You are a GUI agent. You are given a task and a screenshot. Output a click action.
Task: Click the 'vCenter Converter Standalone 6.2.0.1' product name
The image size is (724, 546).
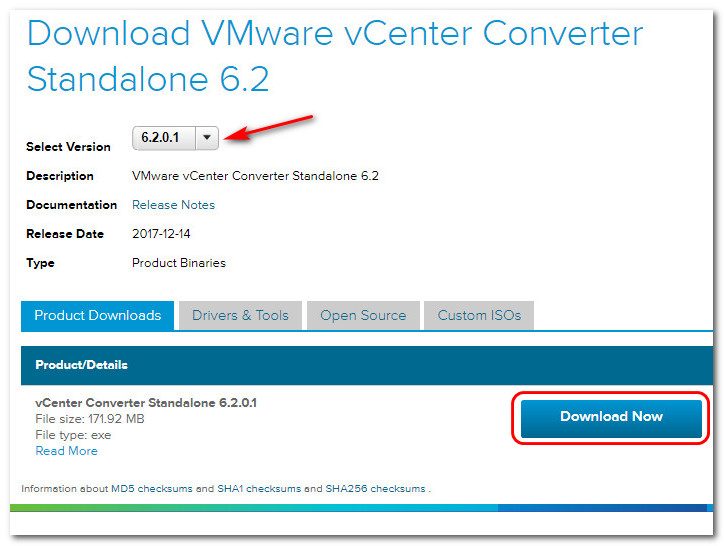pos(146,403)
